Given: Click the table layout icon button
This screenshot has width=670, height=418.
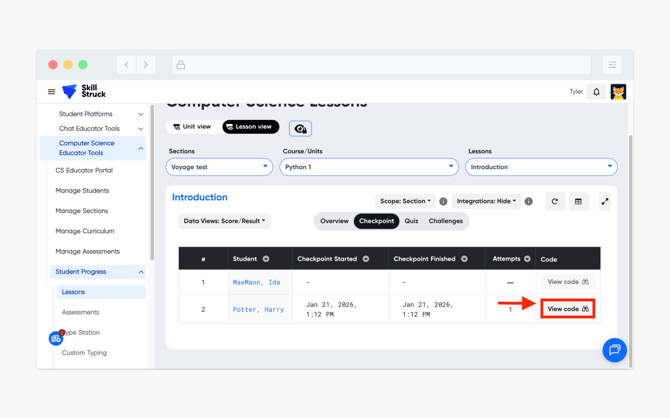Looking at the screenshot, I should (x=578, y=201).
